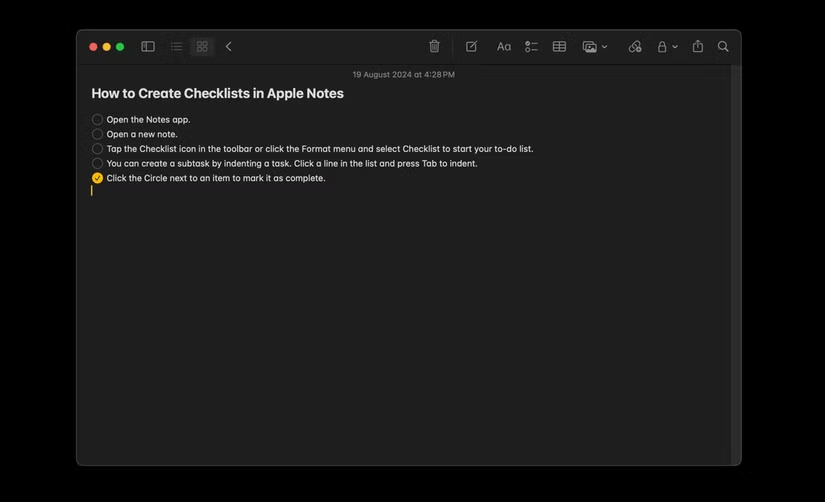Check off 'Open the Notes app.'
825x502 pixels.
(x=97, y=119)
